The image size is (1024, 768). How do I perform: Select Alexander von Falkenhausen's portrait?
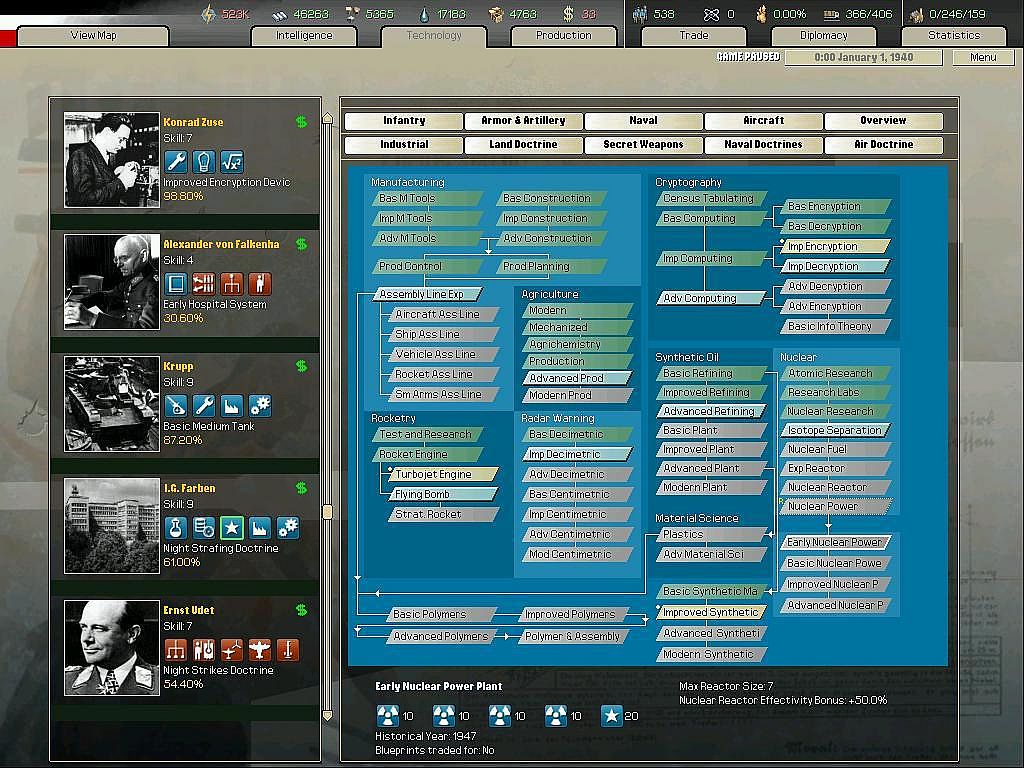(112, 282)
